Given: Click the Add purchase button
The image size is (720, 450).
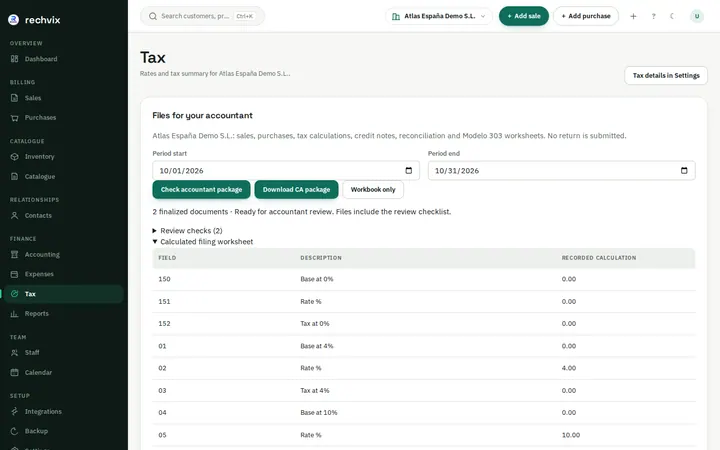Looking at the screenshot, I should pos(586,16).
